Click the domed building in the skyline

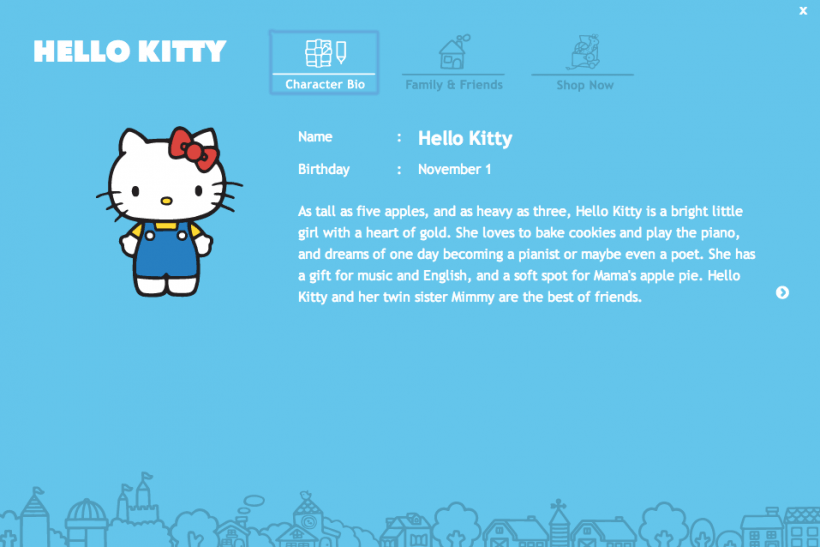click(86, 522)
